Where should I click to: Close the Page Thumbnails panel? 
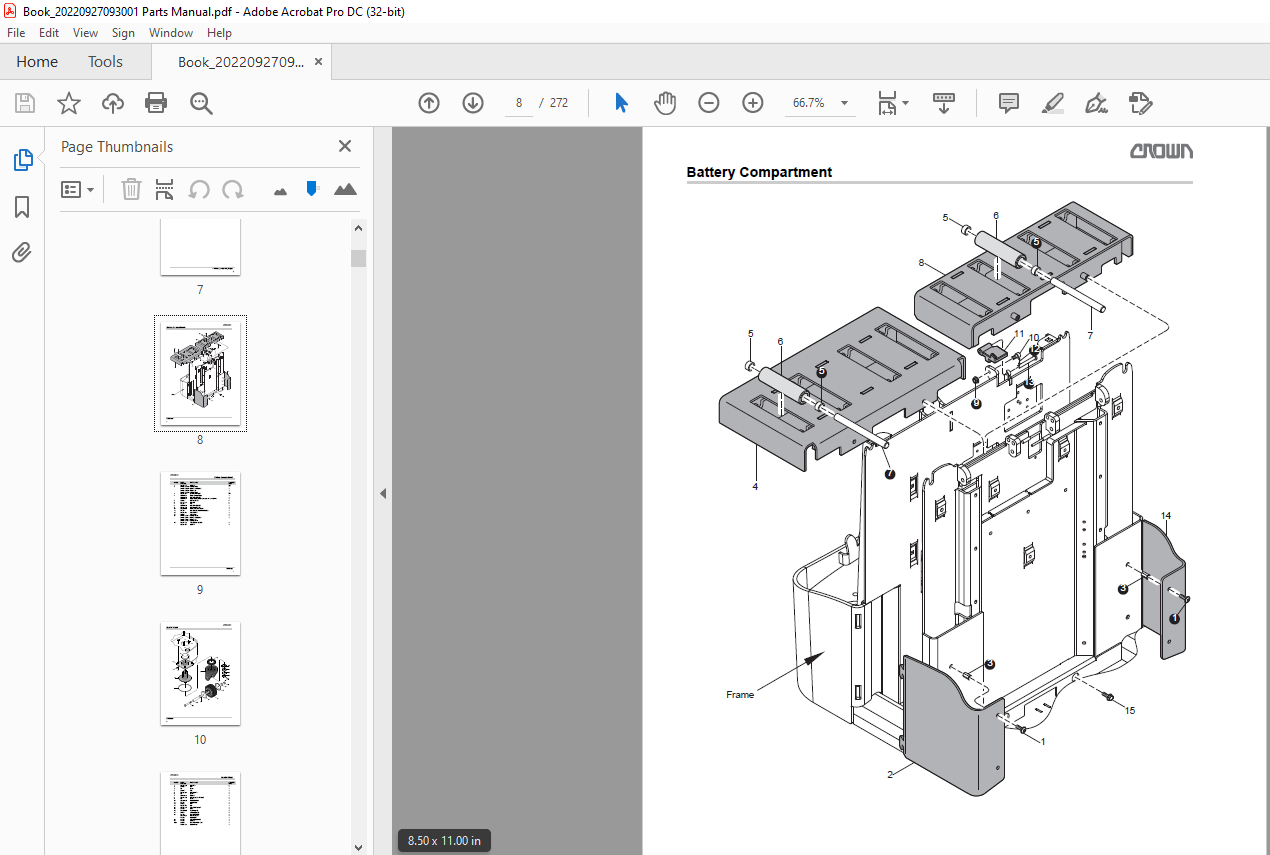coord(345,146)
